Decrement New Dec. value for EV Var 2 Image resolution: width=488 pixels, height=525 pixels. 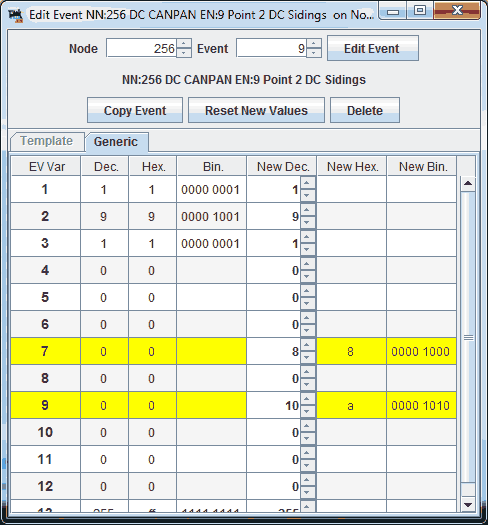click(307, 223)
